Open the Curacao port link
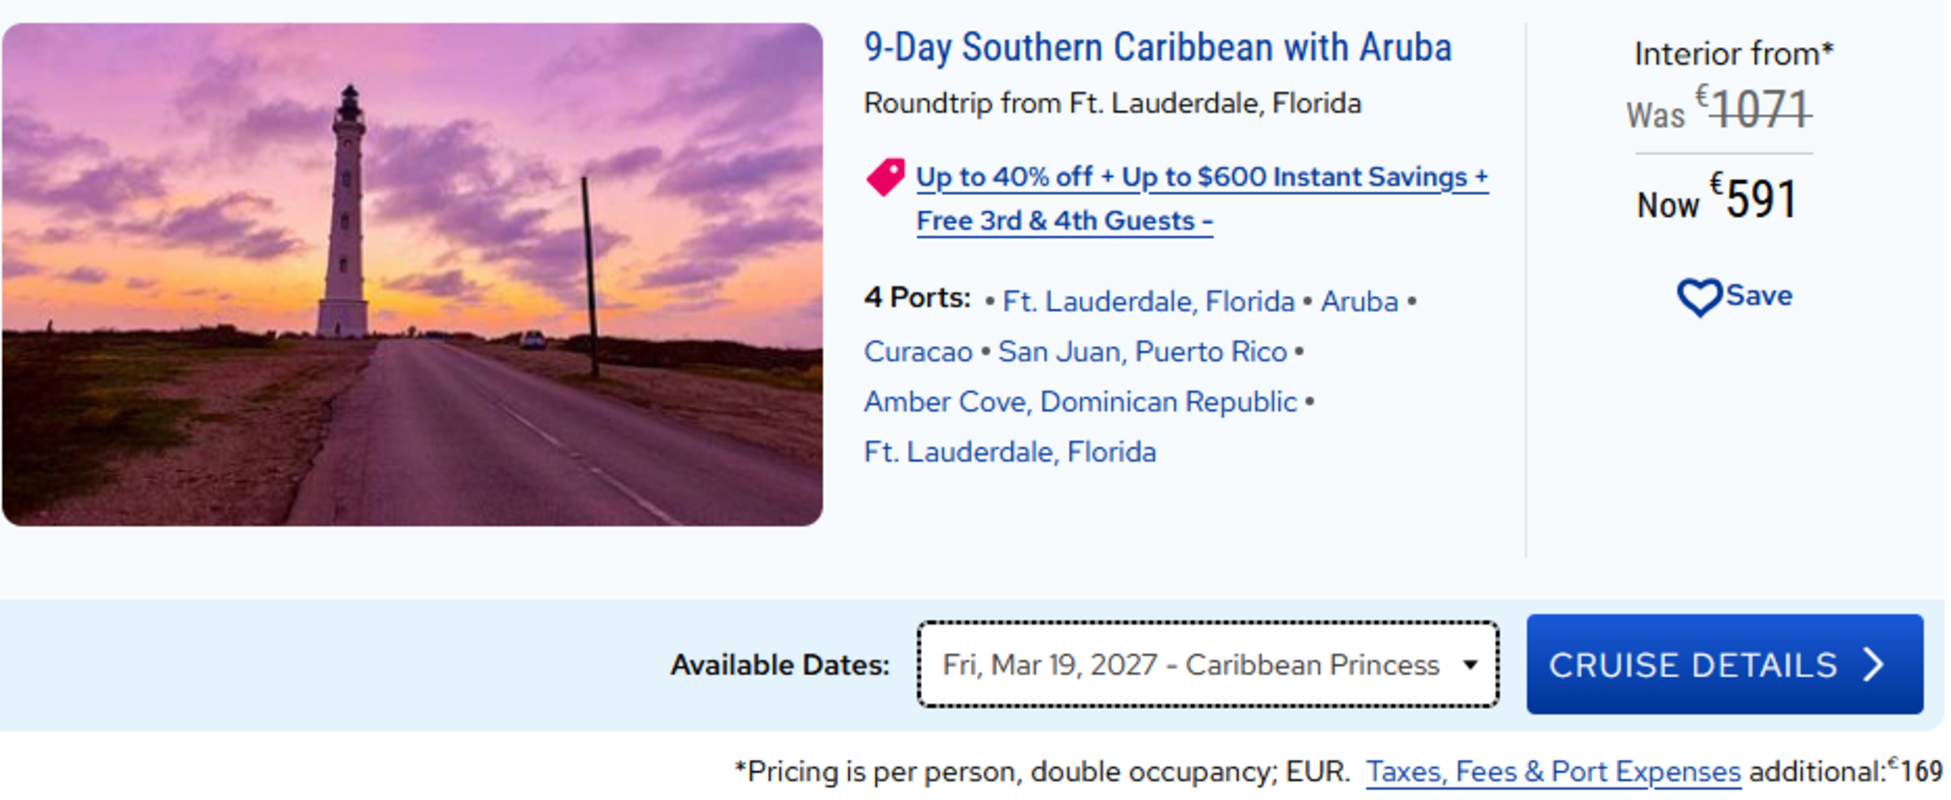 point(918,352)
